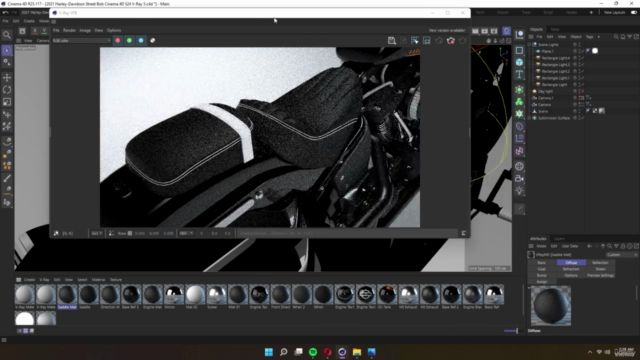640x360 pixels.
Task: Toggle enable checkmark of Subdivision Surface
Action: tap(583, 118)
